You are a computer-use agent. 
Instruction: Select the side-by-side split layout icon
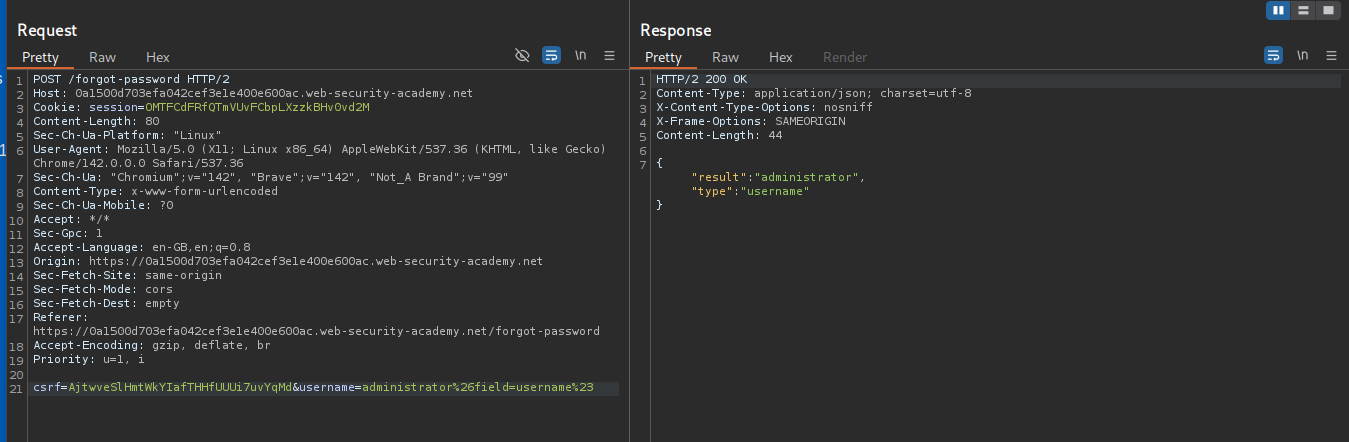coord(1278,10)
